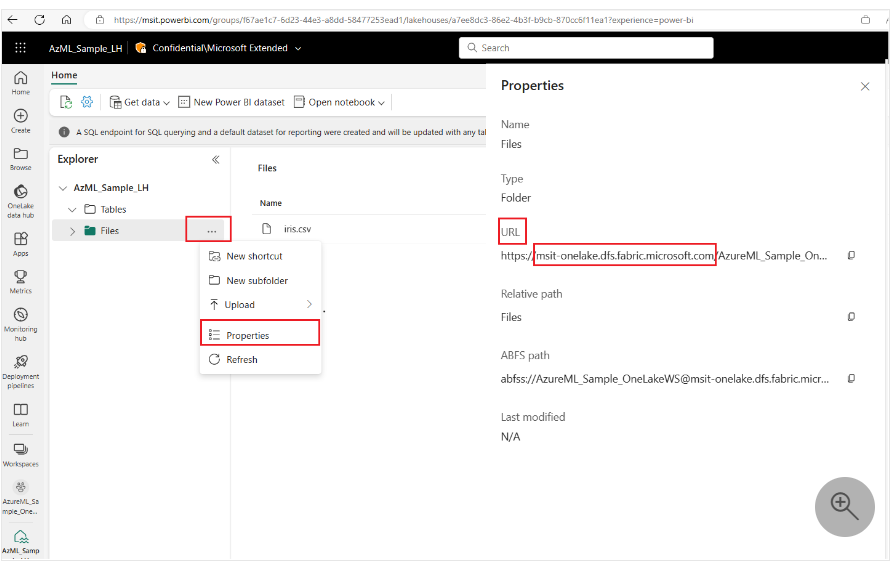Click the ABFS path value text
The width and height of the screenshot is (893, 565).
point(665,379)
